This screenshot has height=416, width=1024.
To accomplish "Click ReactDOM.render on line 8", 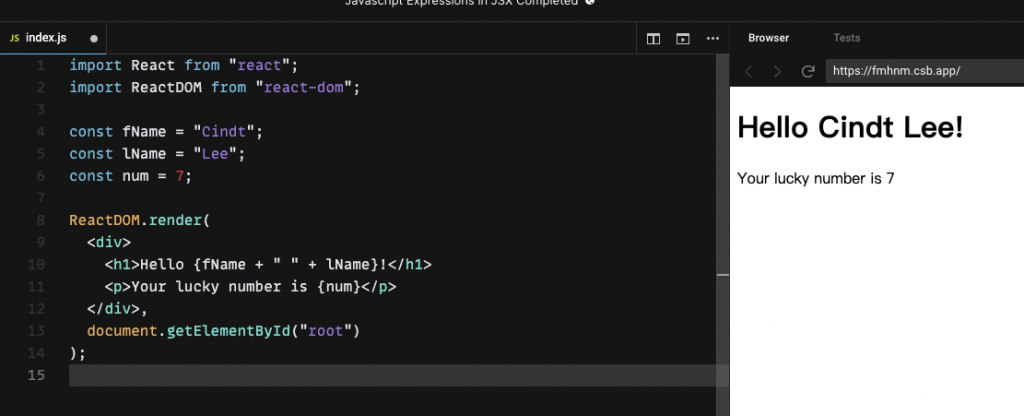I will (136, 221).
